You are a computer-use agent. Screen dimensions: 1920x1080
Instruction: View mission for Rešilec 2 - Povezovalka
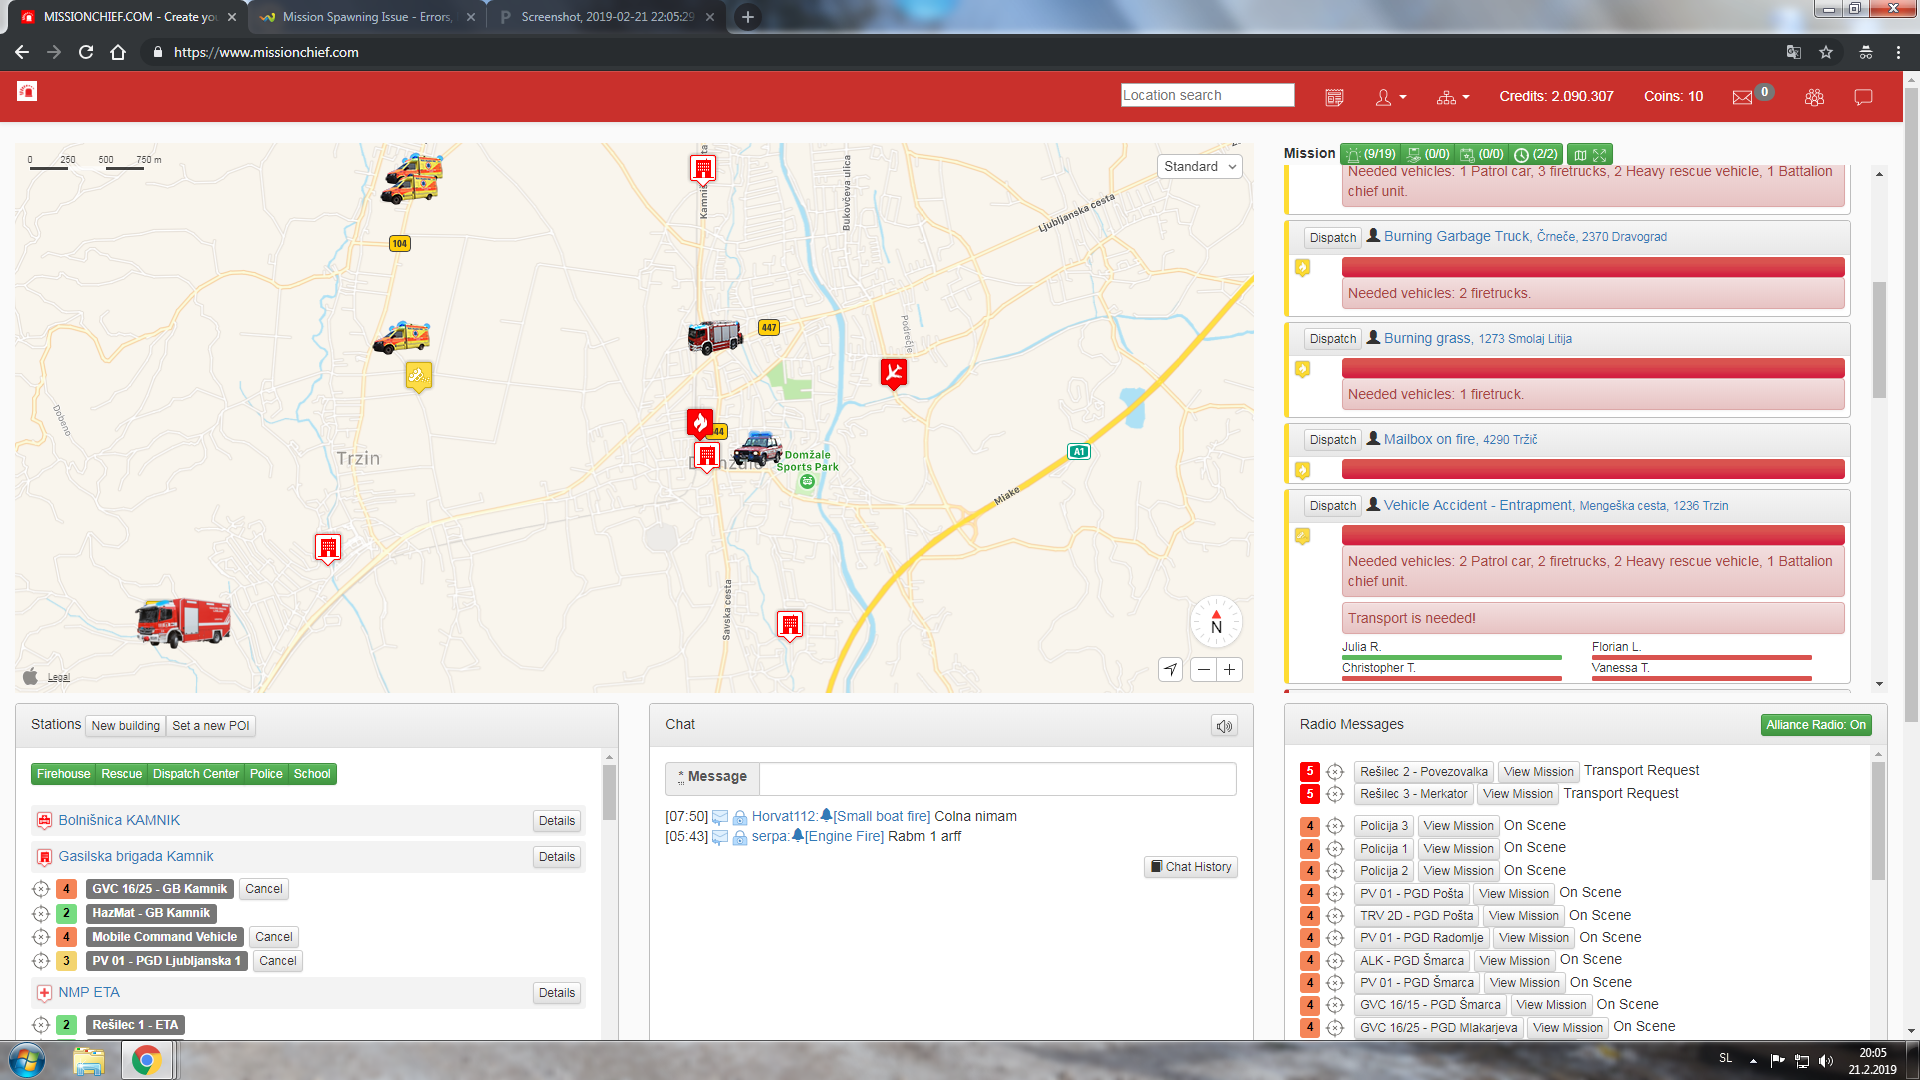click(1538, 772)
